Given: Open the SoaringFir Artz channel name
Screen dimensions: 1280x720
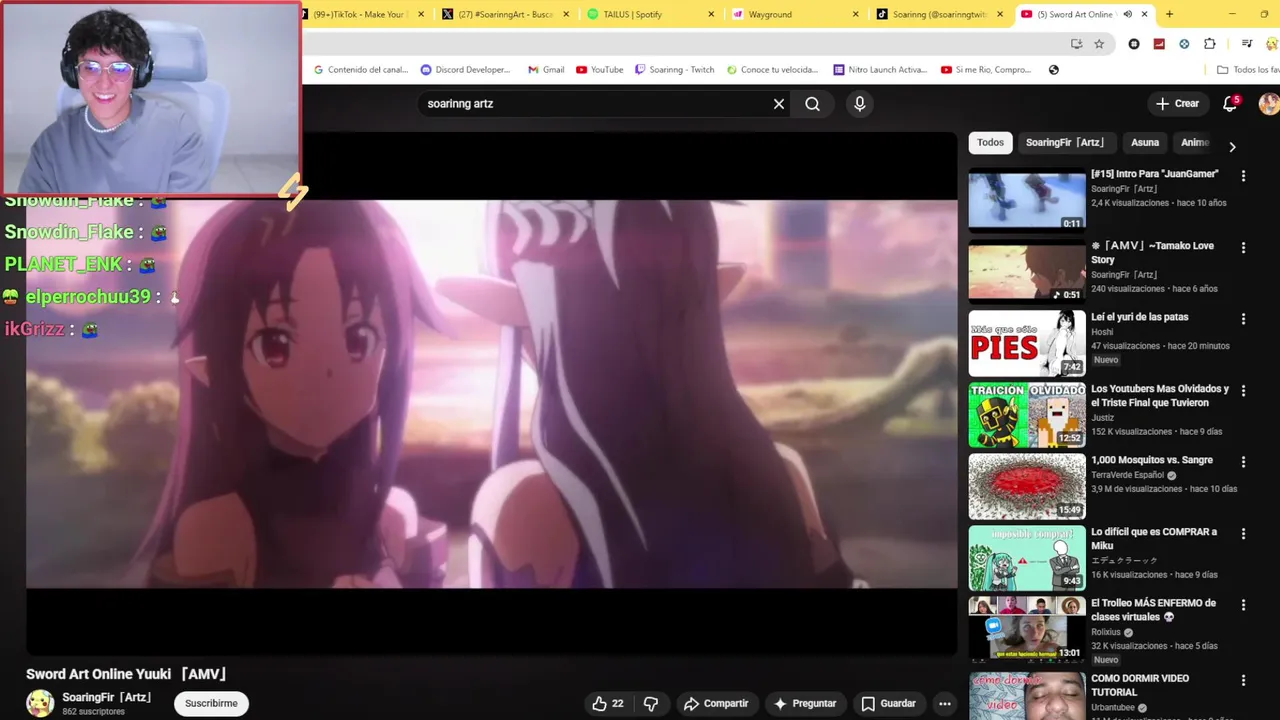Looking at the screenshot, I should point(106,697).
